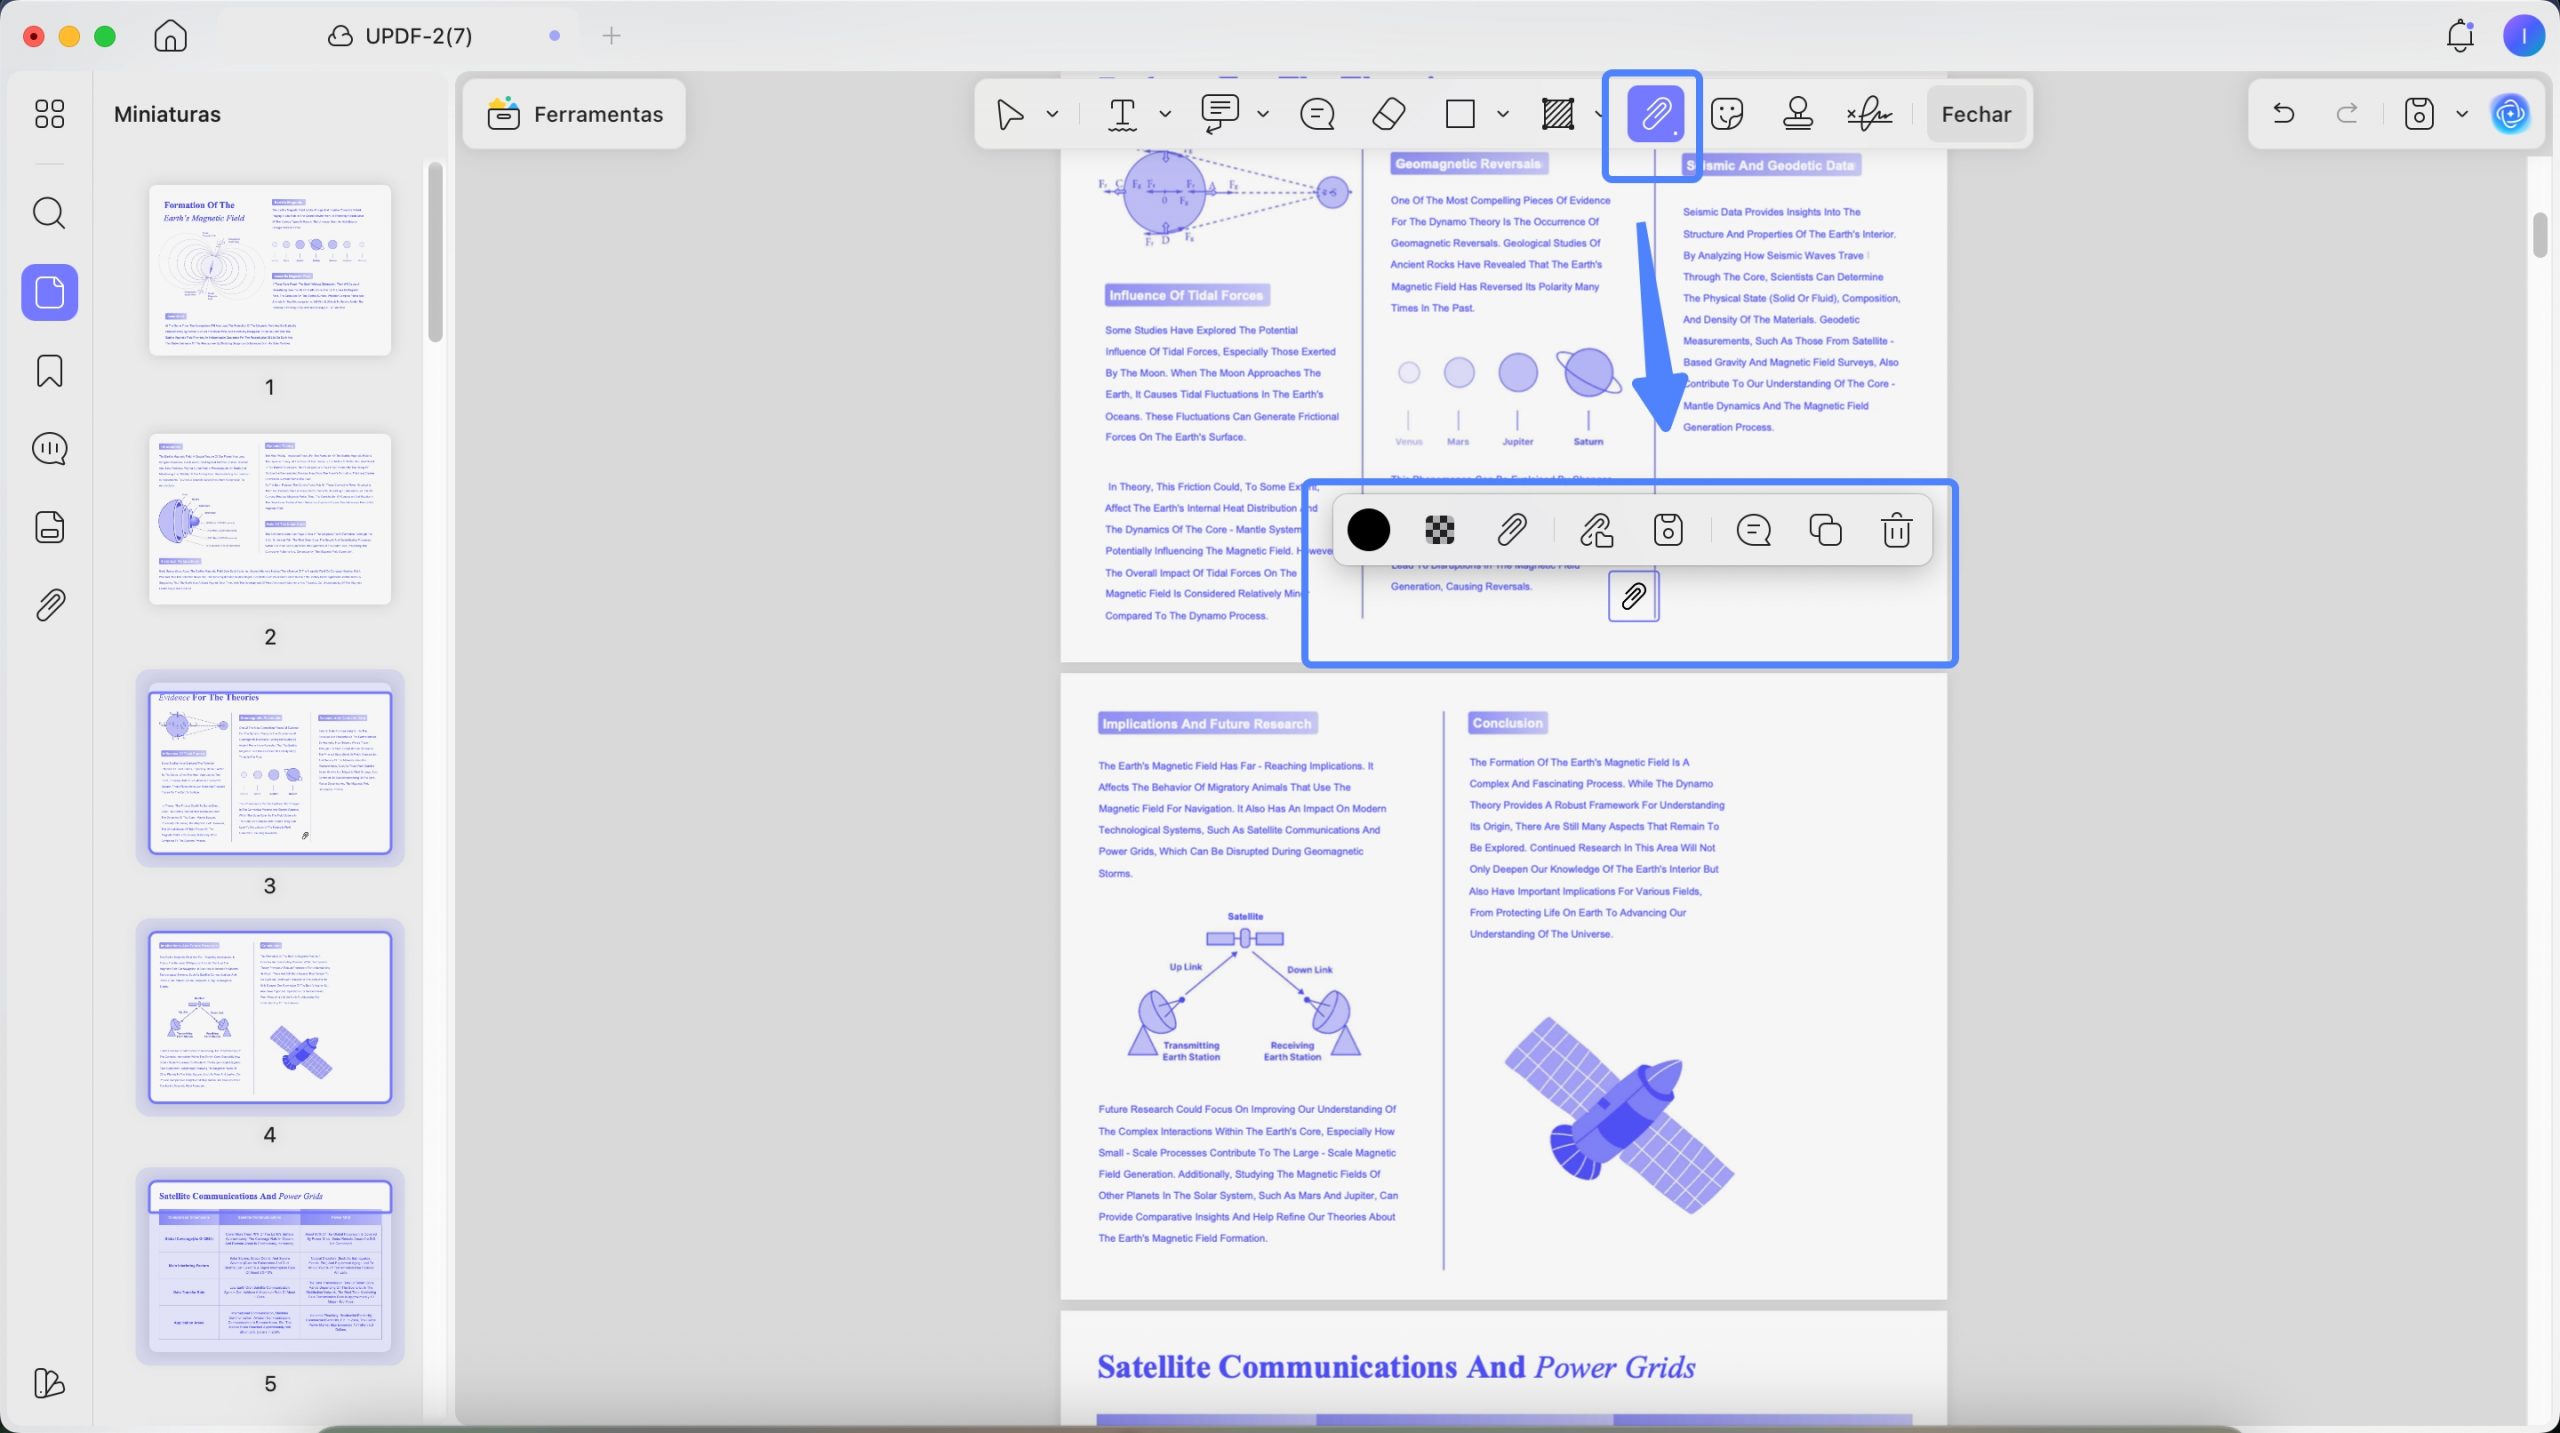Redo the last action

pyautogui.click(x=2347, y=114)
